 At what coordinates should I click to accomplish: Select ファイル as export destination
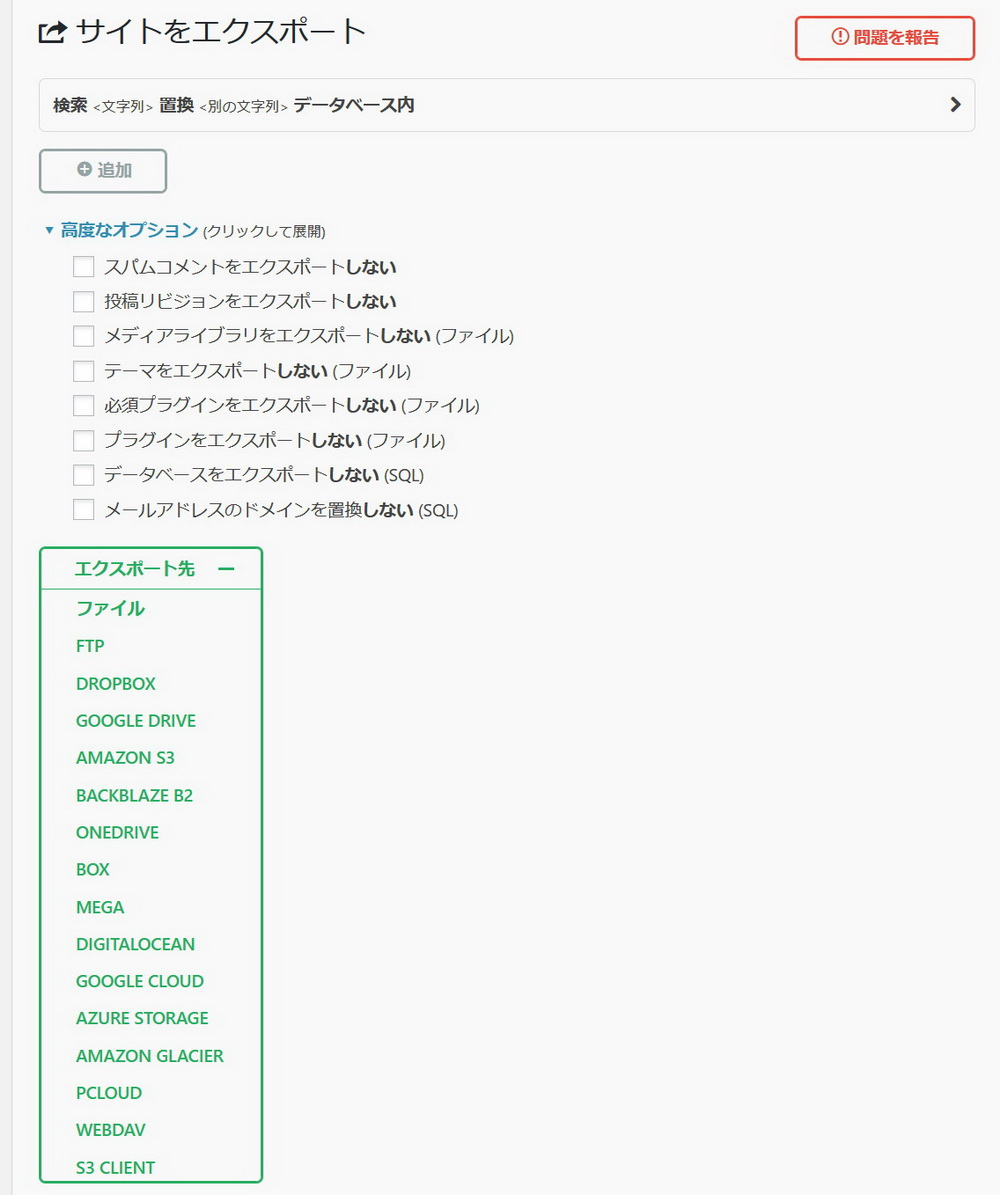(110, 608)
